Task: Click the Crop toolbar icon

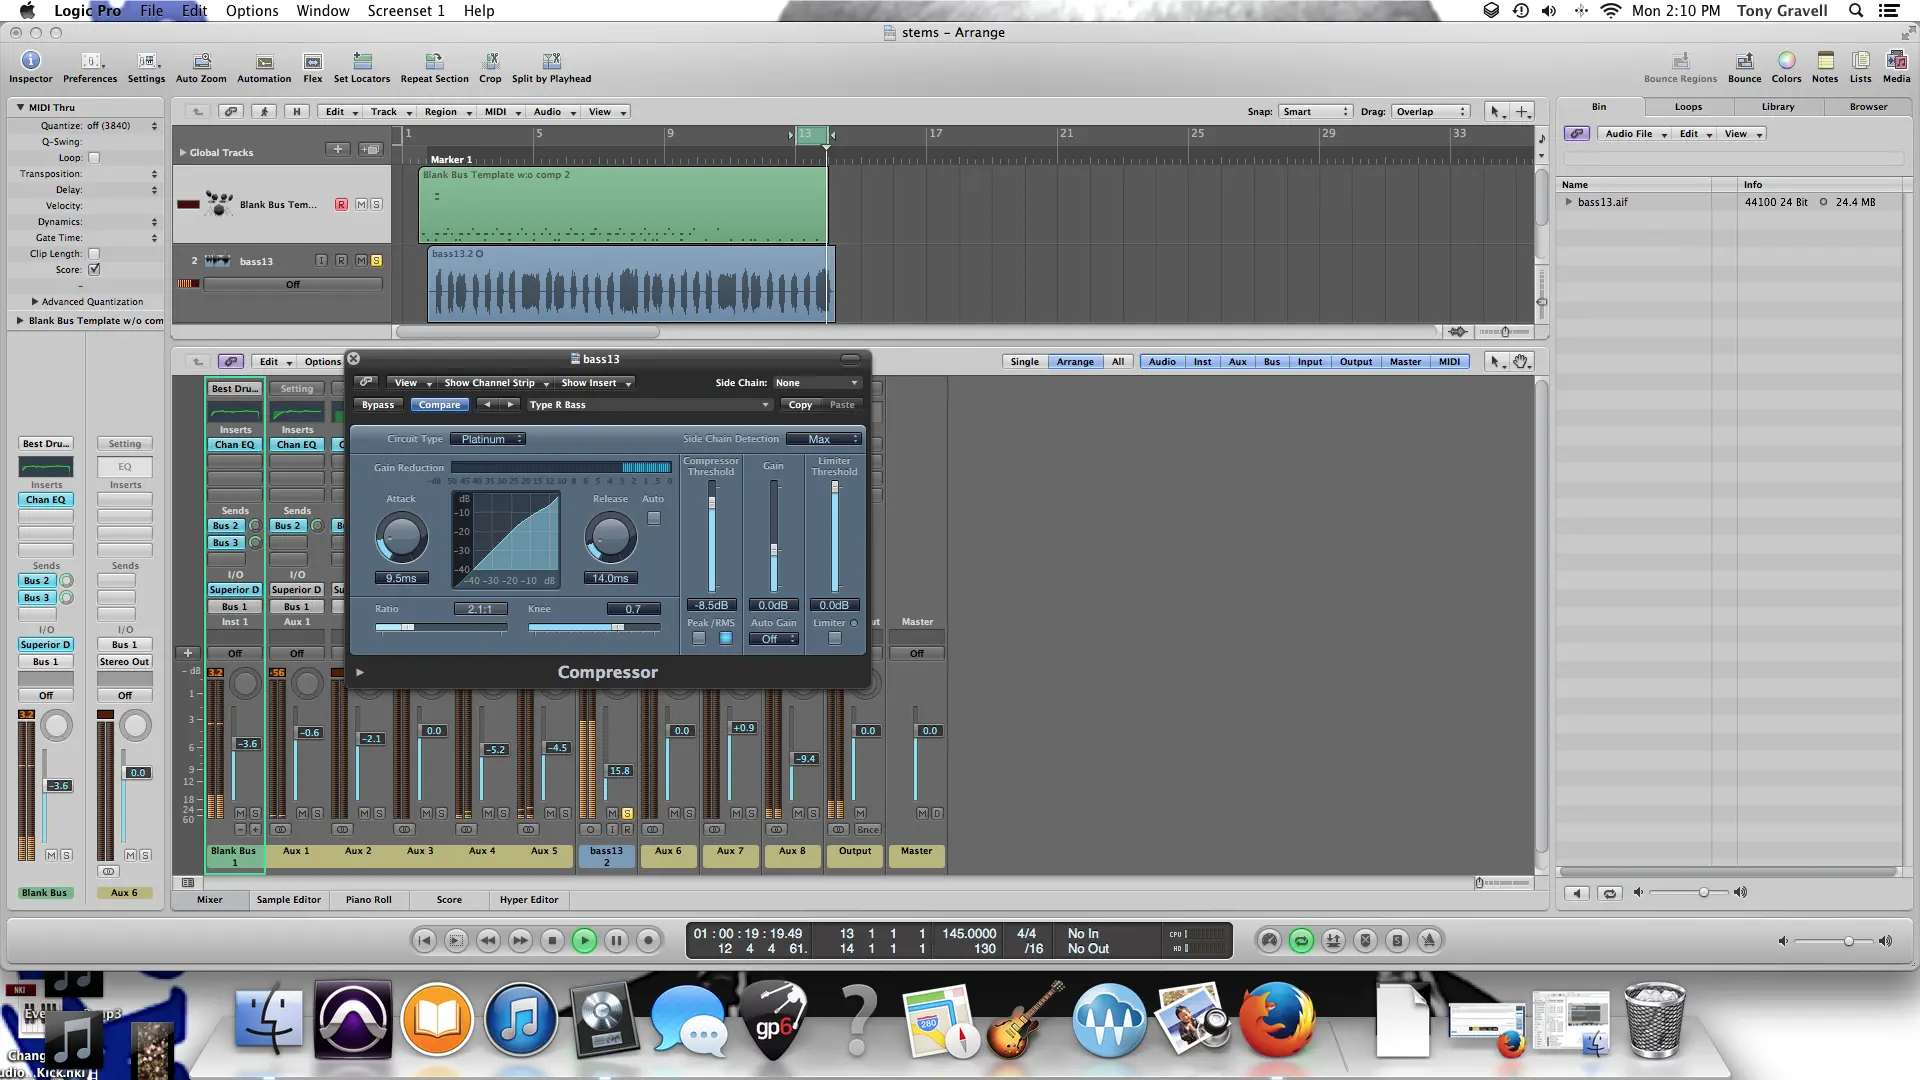Action: (490, 67)
